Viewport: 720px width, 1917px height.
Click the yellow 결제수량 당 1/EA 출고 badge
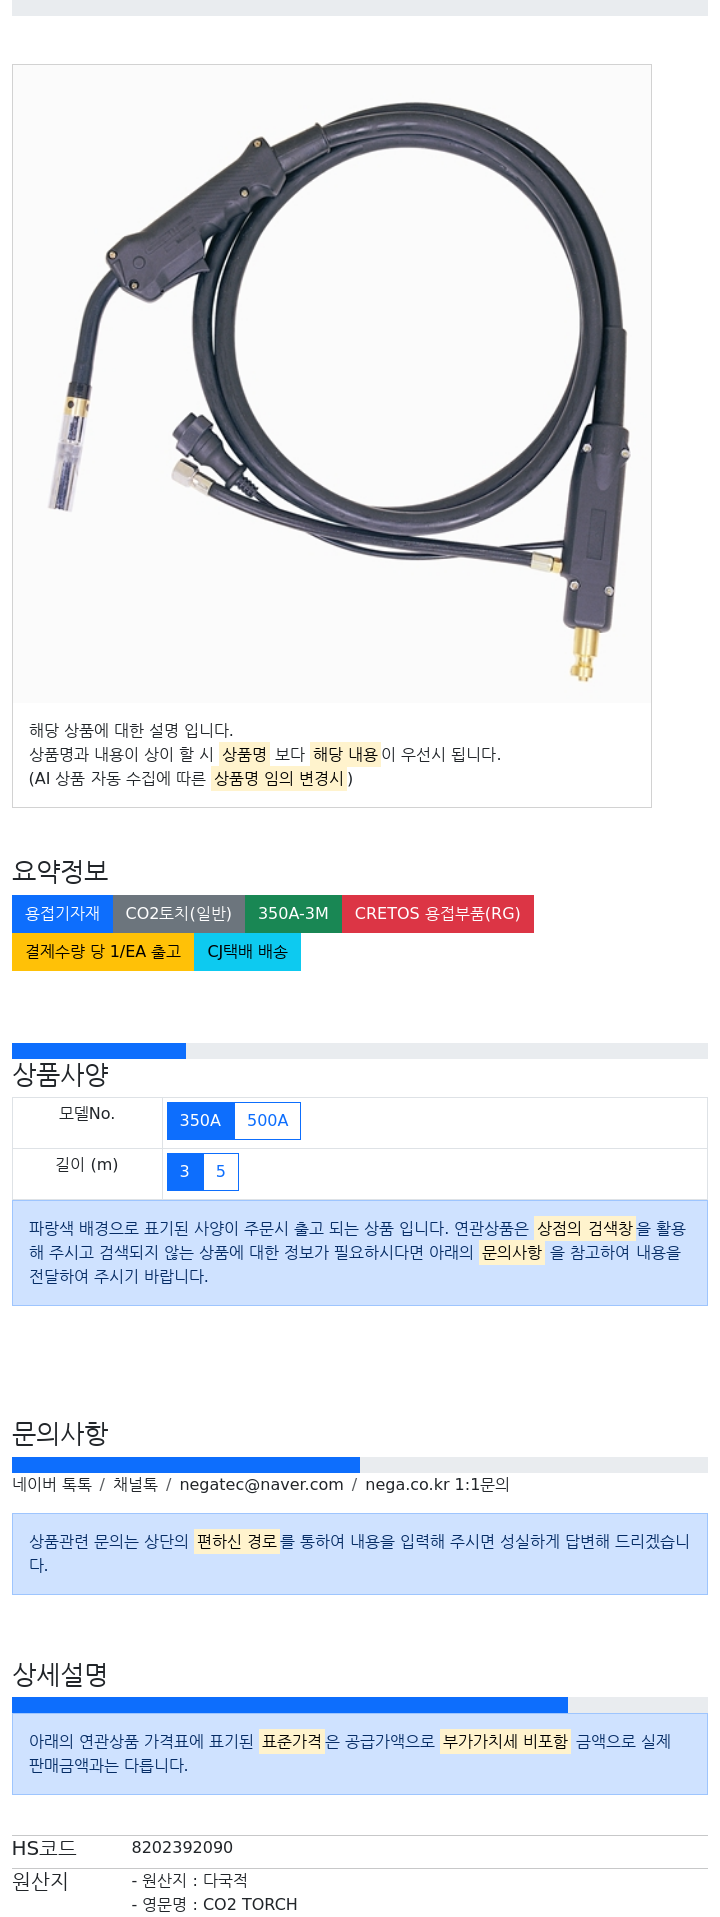point(103,952)
